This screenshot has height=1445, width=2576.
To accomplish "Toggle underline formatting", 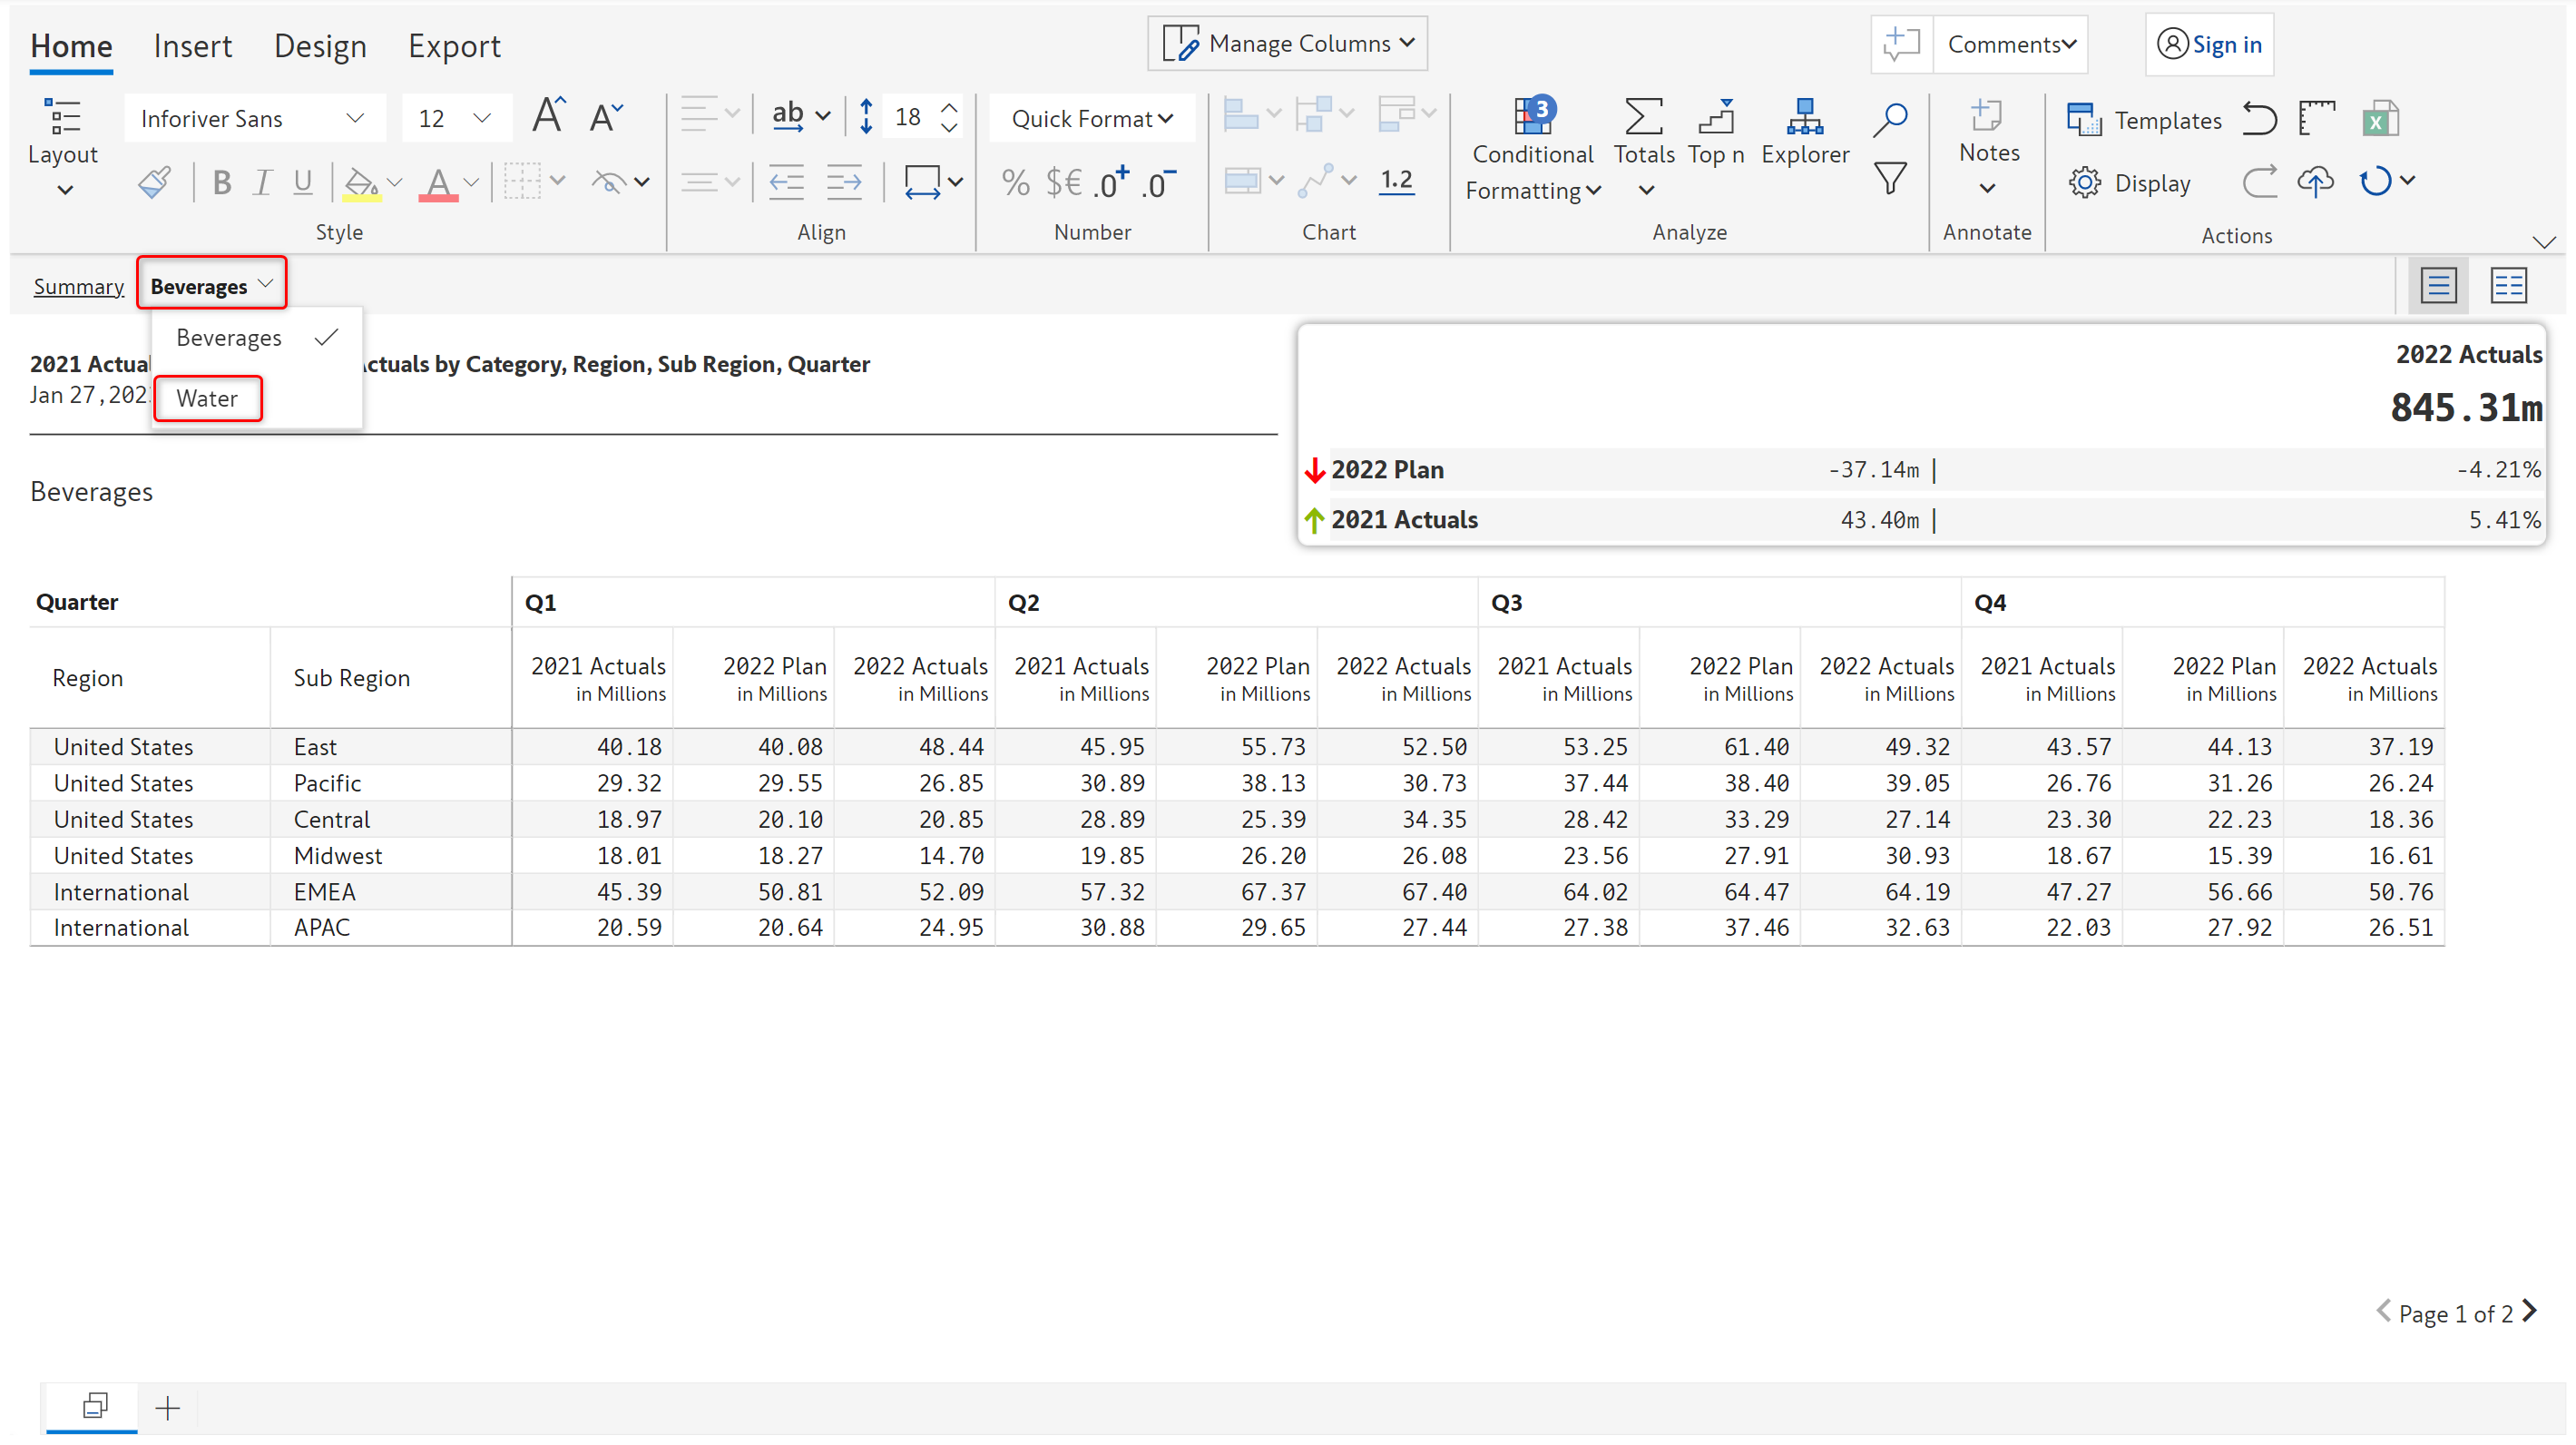I will (302, 182).
